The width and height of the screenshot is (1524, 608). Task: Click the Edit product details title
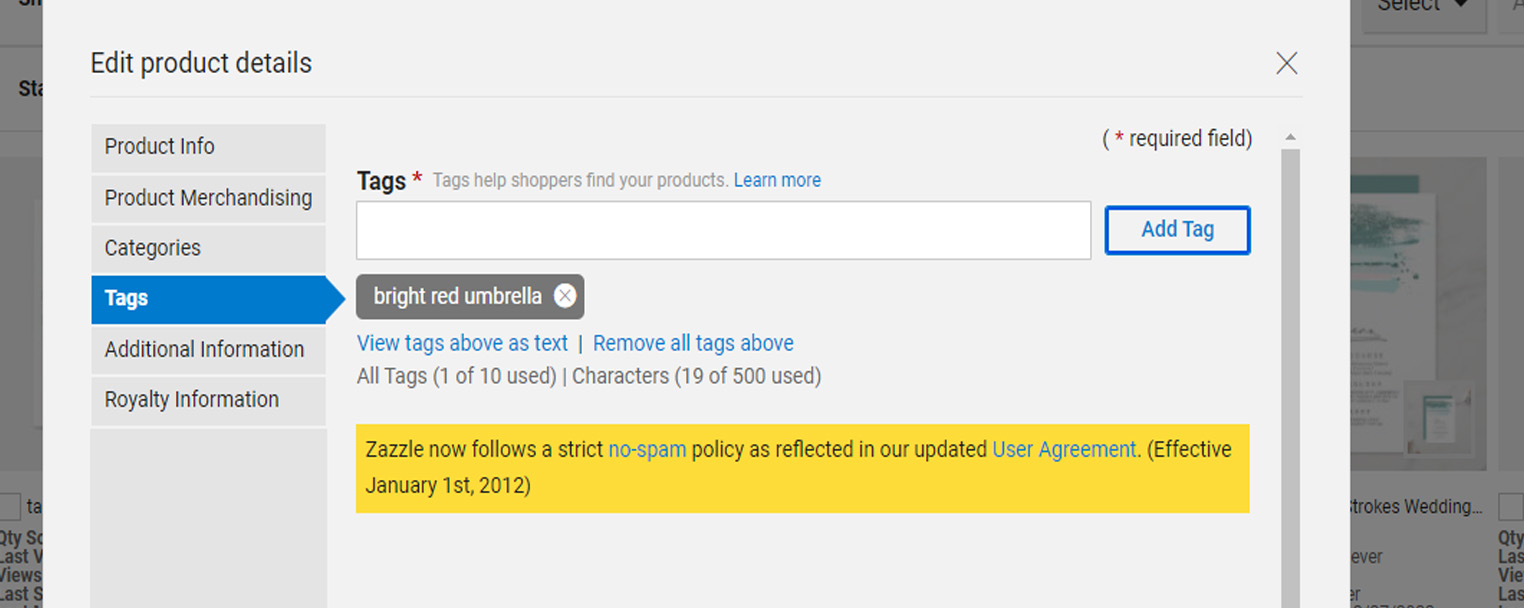201,63
